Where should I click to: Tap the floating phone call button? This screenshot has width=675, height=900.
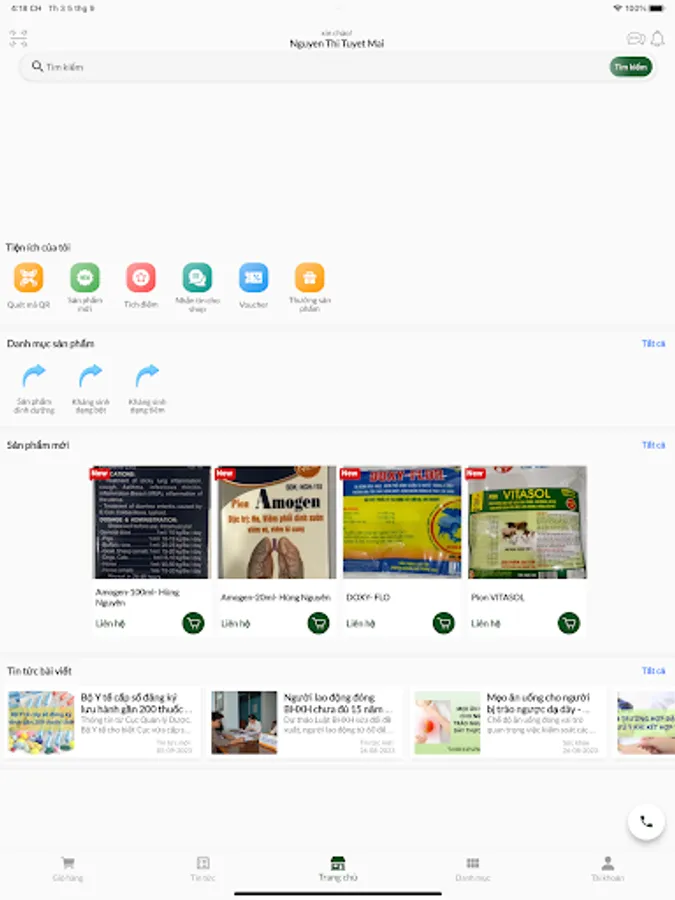(646, 821)
